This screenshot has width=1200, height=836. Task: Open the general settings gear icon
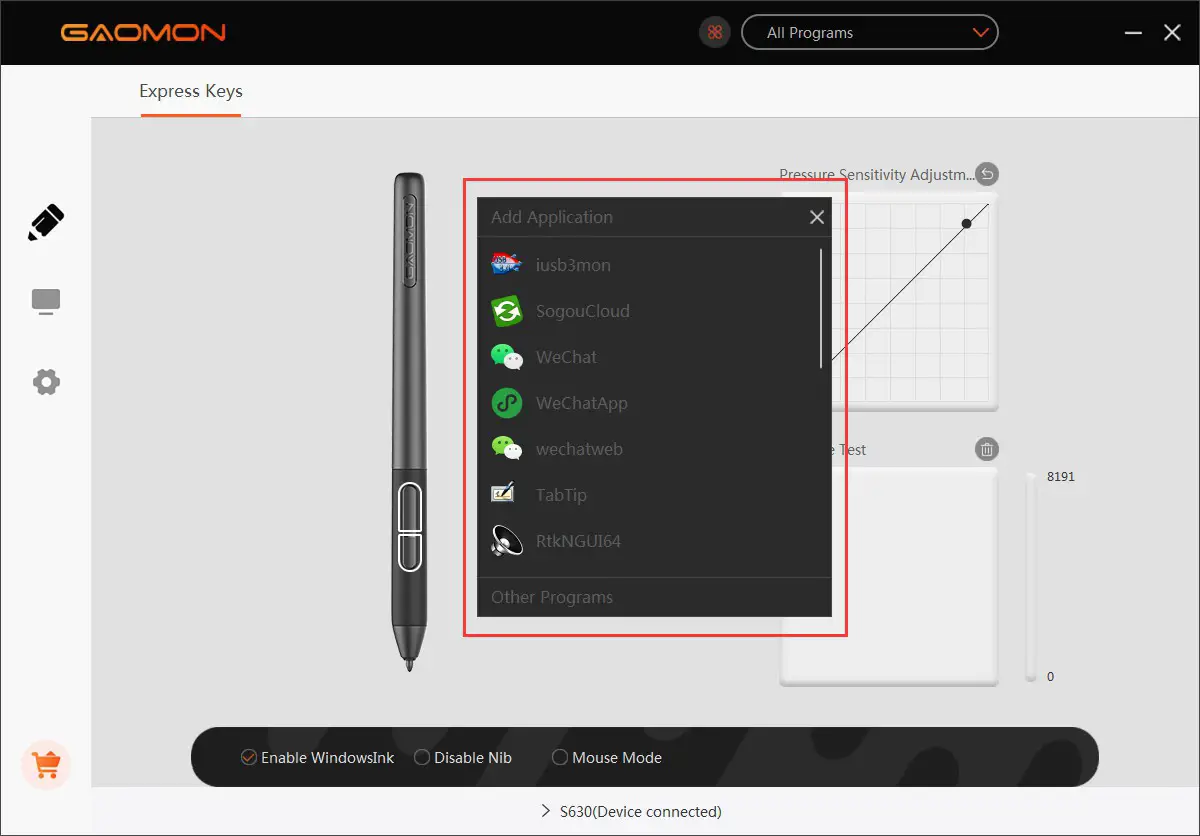pos(46,381)
